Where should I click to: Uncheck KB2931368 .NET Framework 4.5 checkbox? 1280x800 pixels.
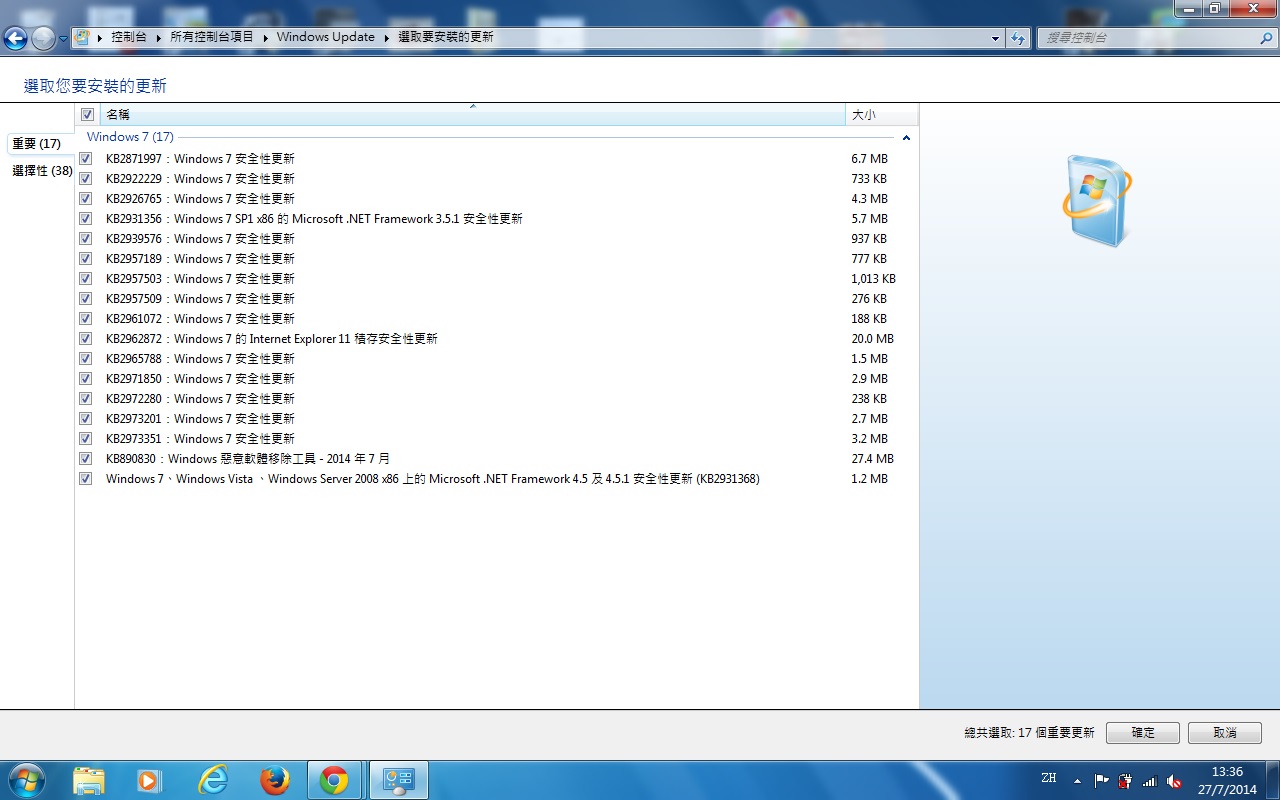click(86, 479)
